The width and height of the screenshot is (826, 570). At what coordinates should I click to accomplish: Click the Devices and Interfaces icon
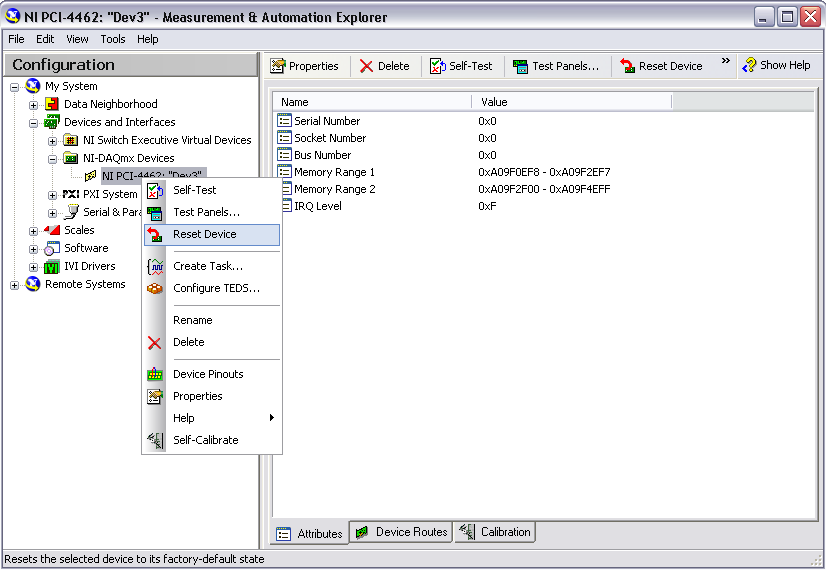click(52, 122)
